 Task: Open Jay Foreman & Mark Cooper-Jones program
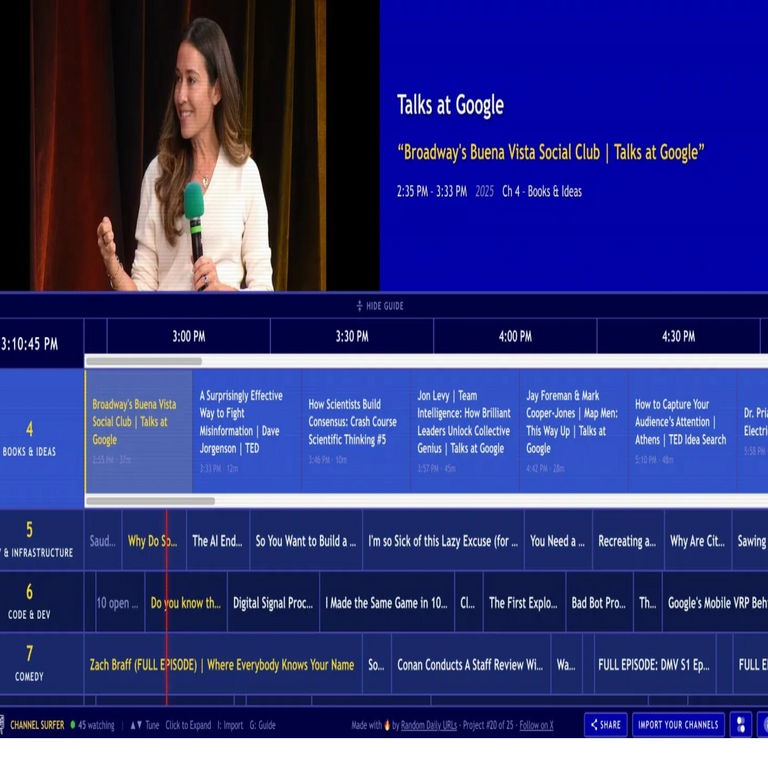click(x=574, y=431)
